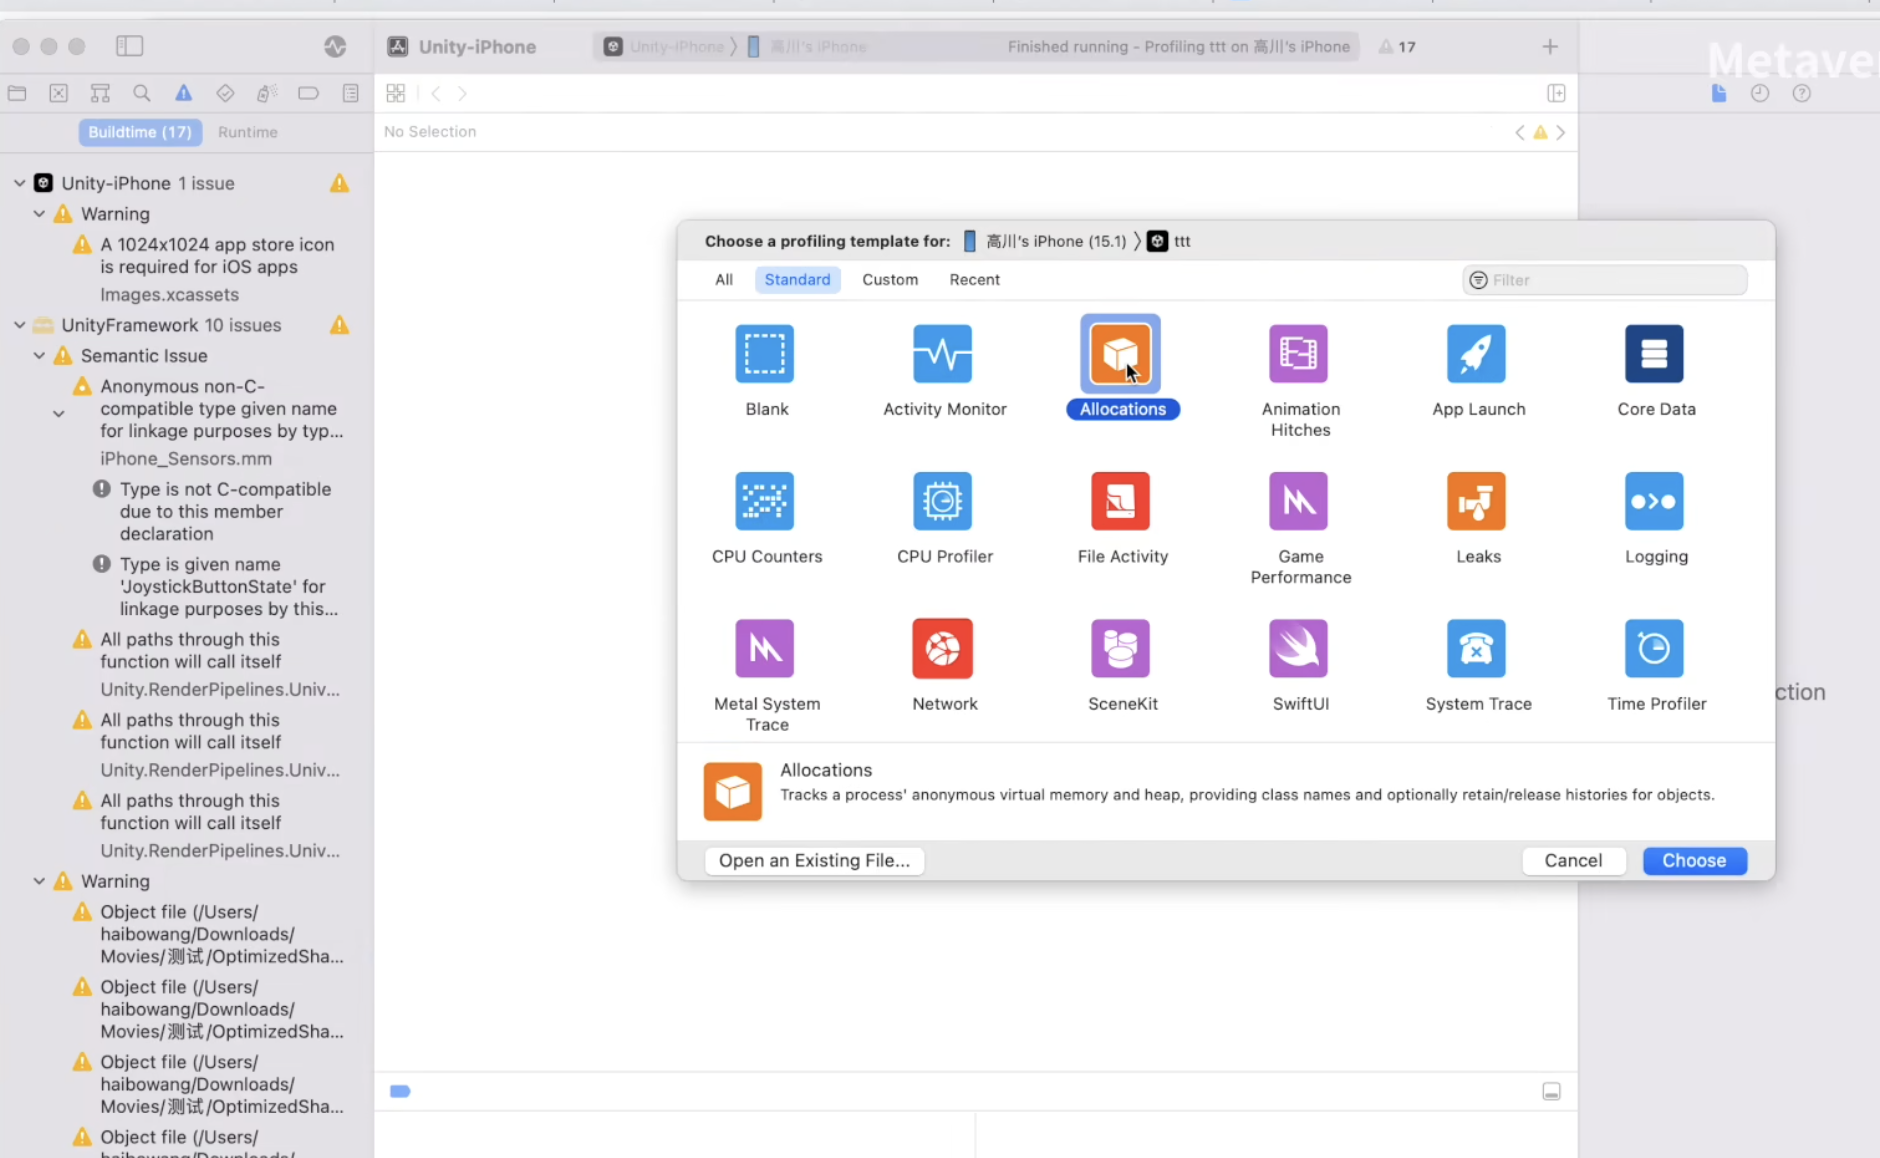Click the activity status icon in sidebar header
This screenshot has height=1158, width=1880.
(335, 46)
